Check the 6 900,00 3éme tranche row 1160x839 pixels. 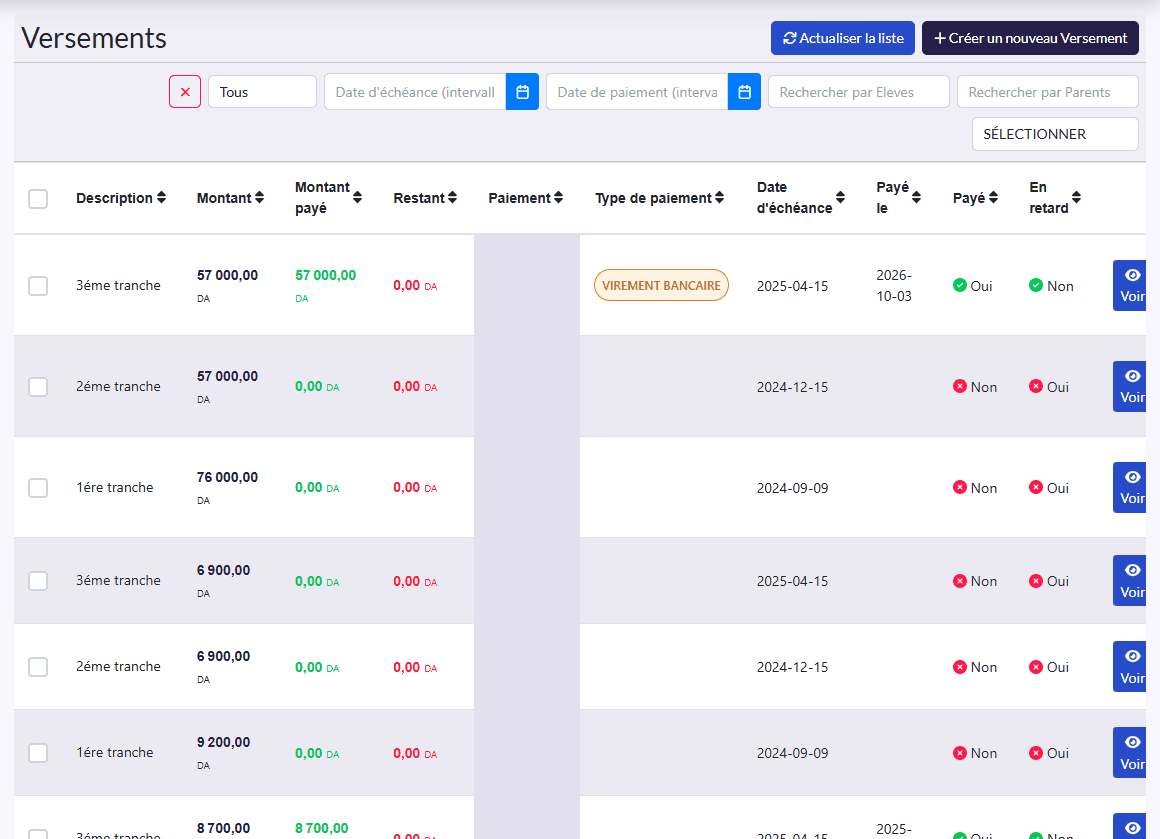38,581
